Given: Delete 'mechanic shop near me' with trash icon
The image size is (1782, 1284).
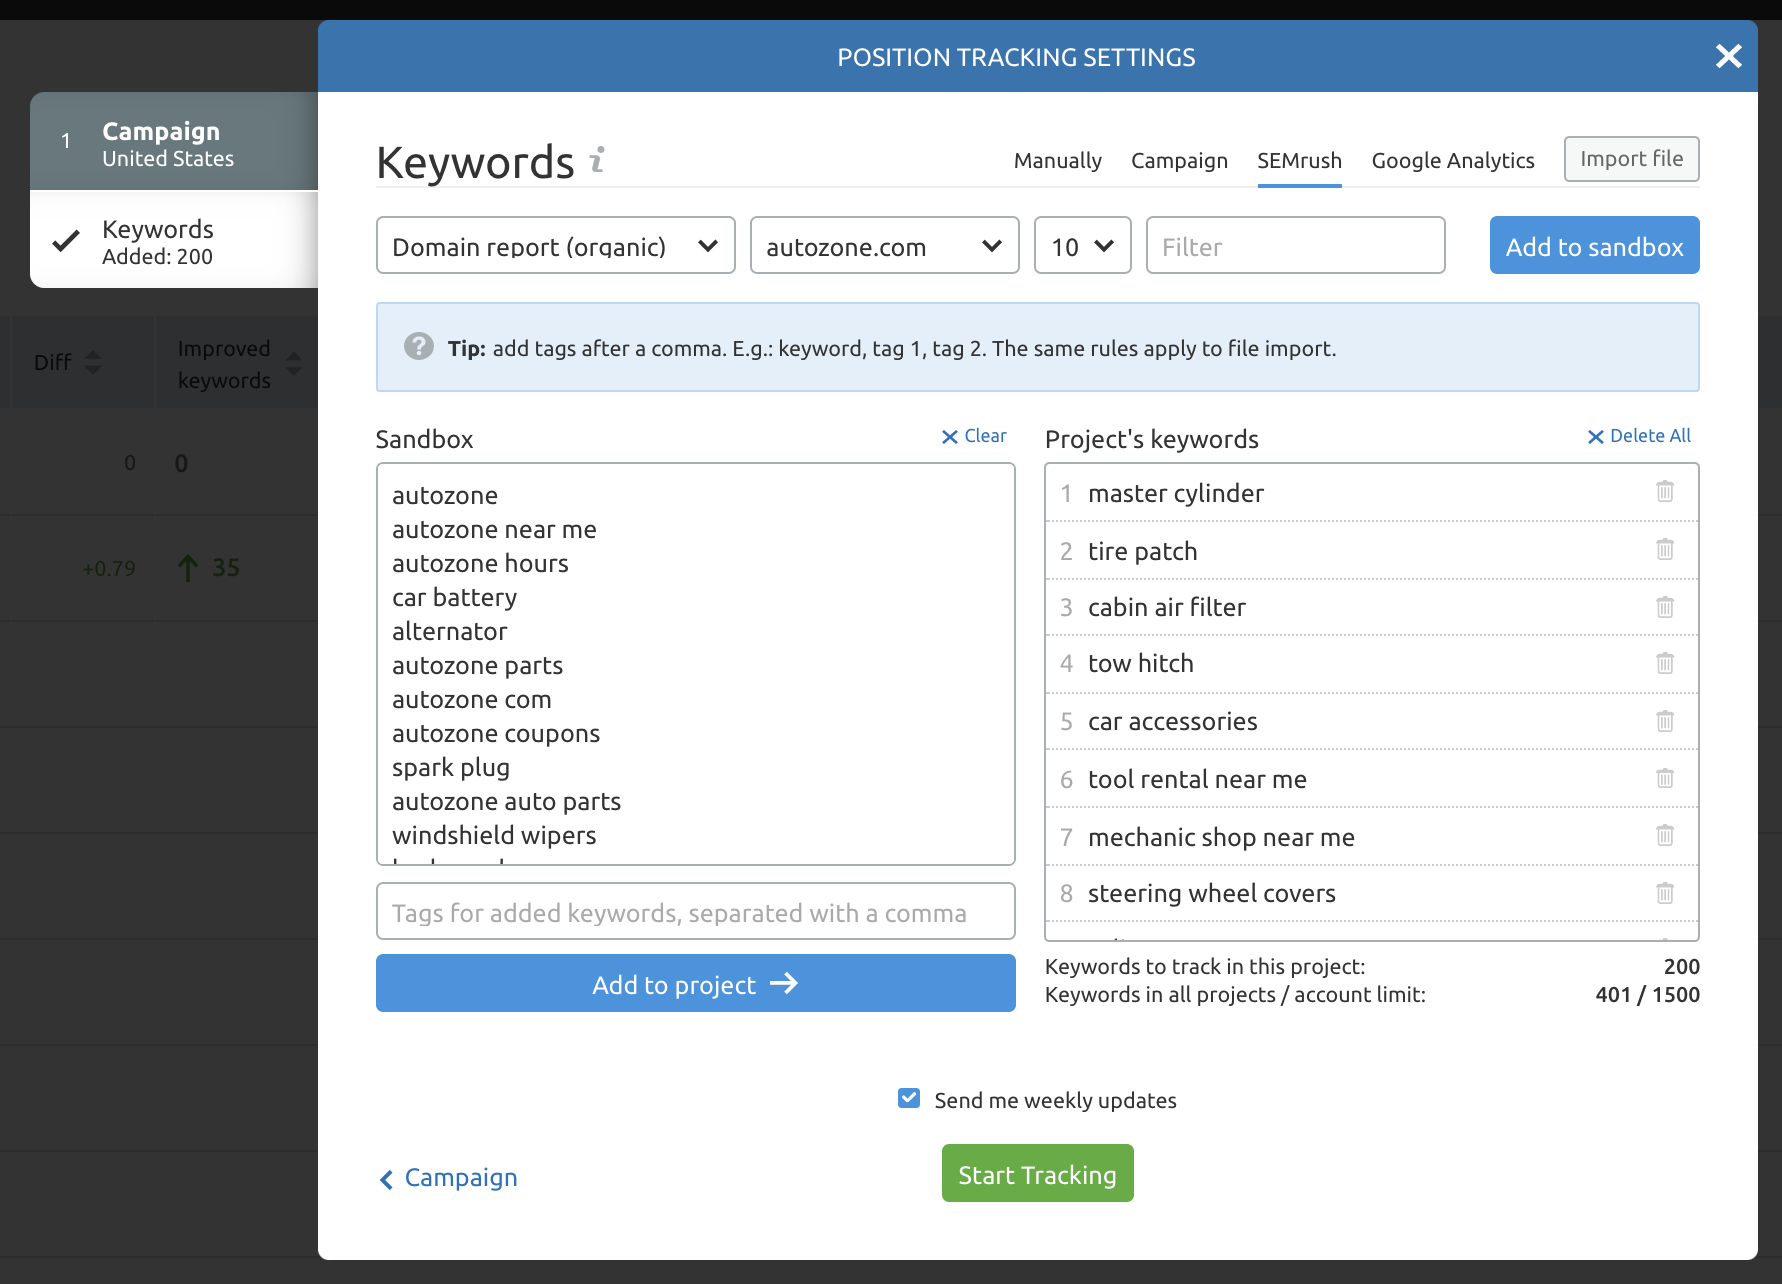Looking at the screenshot, I should 1665,835.
